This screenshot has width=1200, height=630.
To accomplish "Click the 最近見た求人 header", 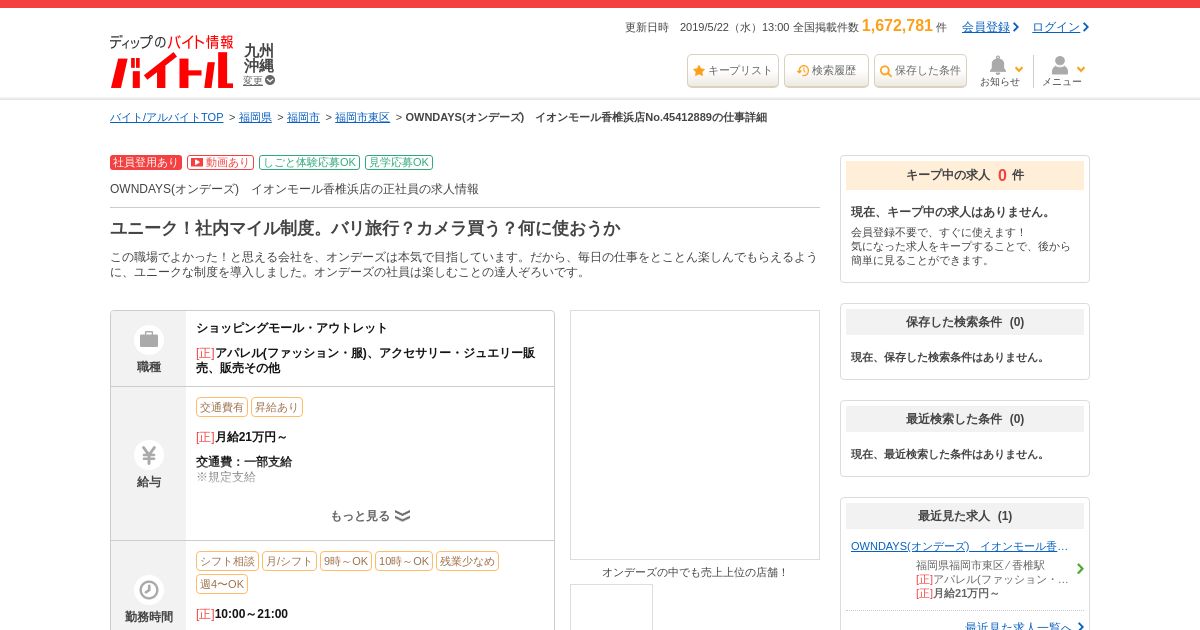I will [x=965, y=516].
